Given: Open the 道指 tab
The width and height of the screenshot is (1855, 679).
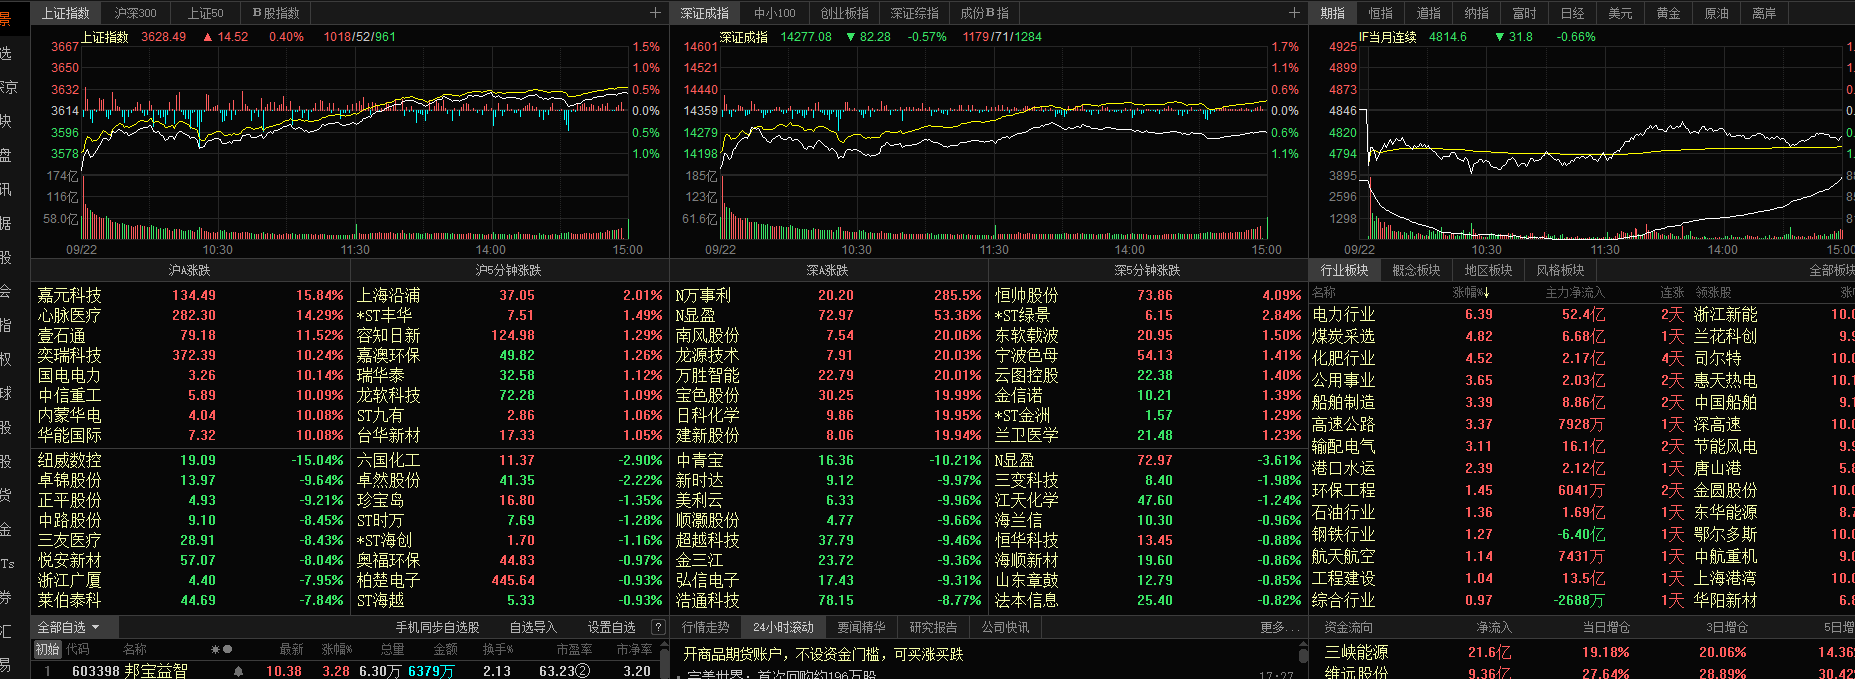Looking at the screenshot, I should tap(1428, 13).
